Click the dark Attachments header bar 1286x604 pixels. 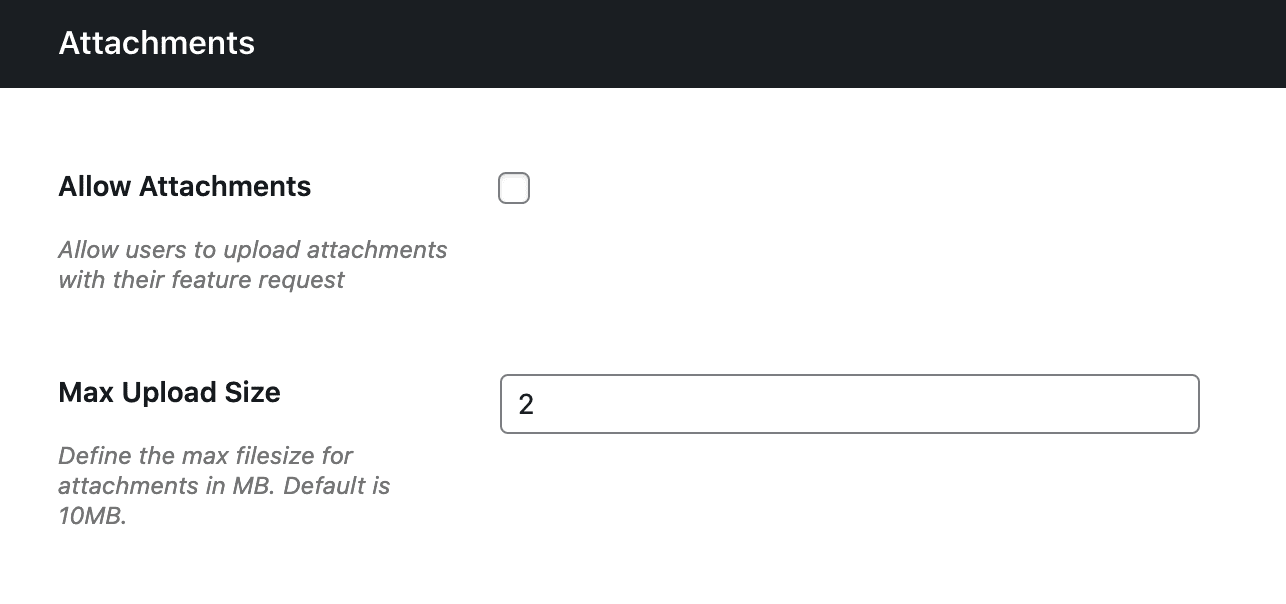coord(700,43)
